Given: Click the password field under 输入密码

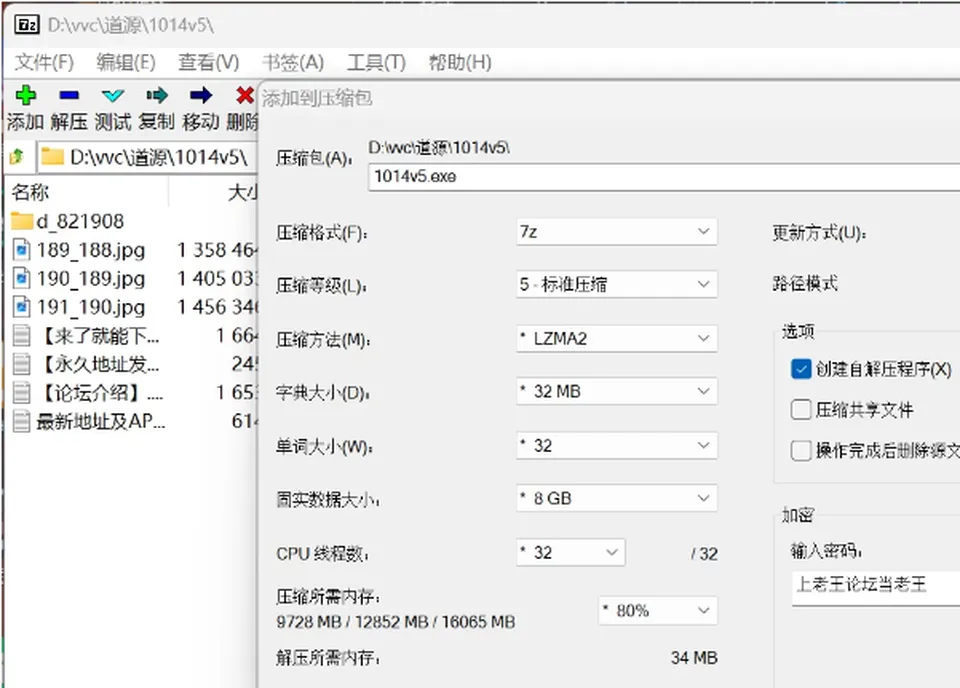Looking at the screenshot, I should click(876, 587).
